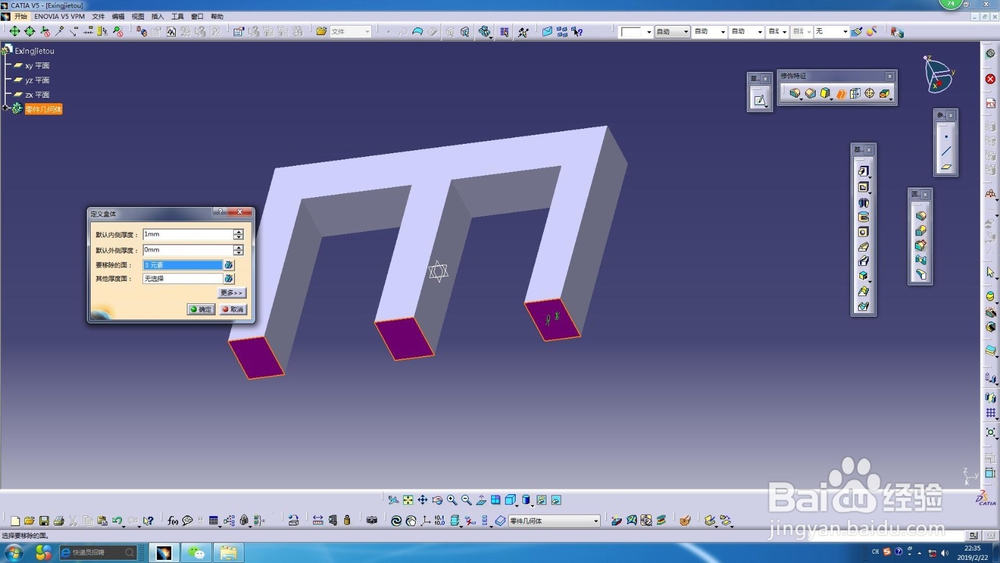Click the help ? button of 定义盒体 dialog
This screenshot has height=563, width=1000.
[221, 212]
